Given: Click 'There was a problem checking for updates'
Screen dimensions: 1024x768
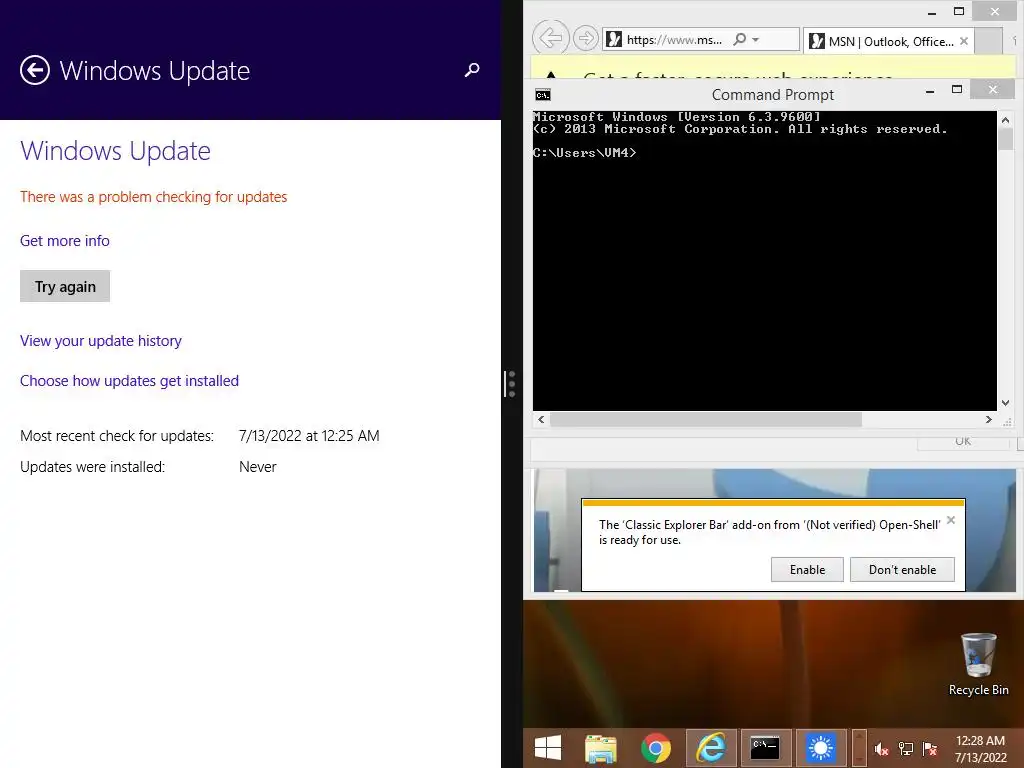Looking at the screenshot, I should [x=153, y=197].
